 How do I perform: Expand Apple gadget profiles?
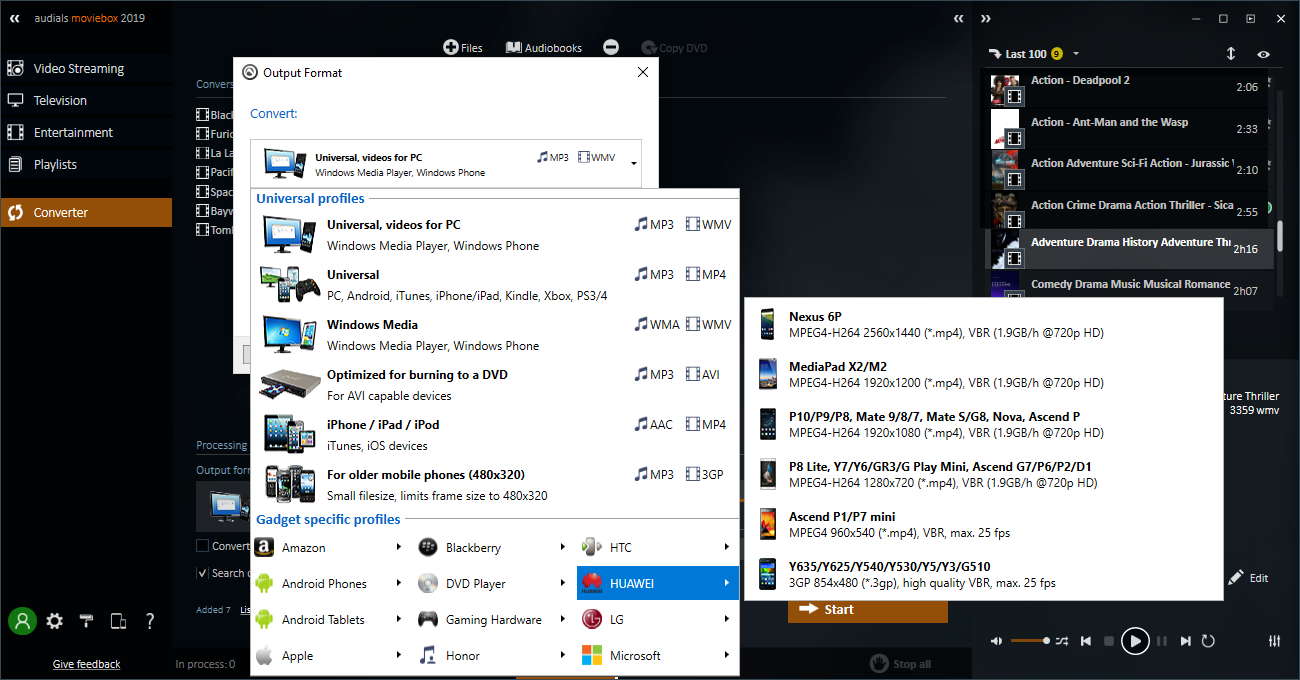[331, 656]
